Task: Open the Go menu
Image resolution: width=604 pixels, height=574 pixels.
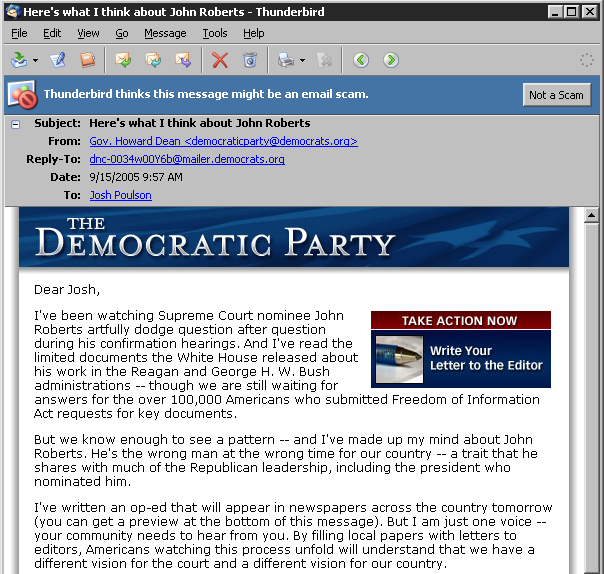Action: click(122, 34)
